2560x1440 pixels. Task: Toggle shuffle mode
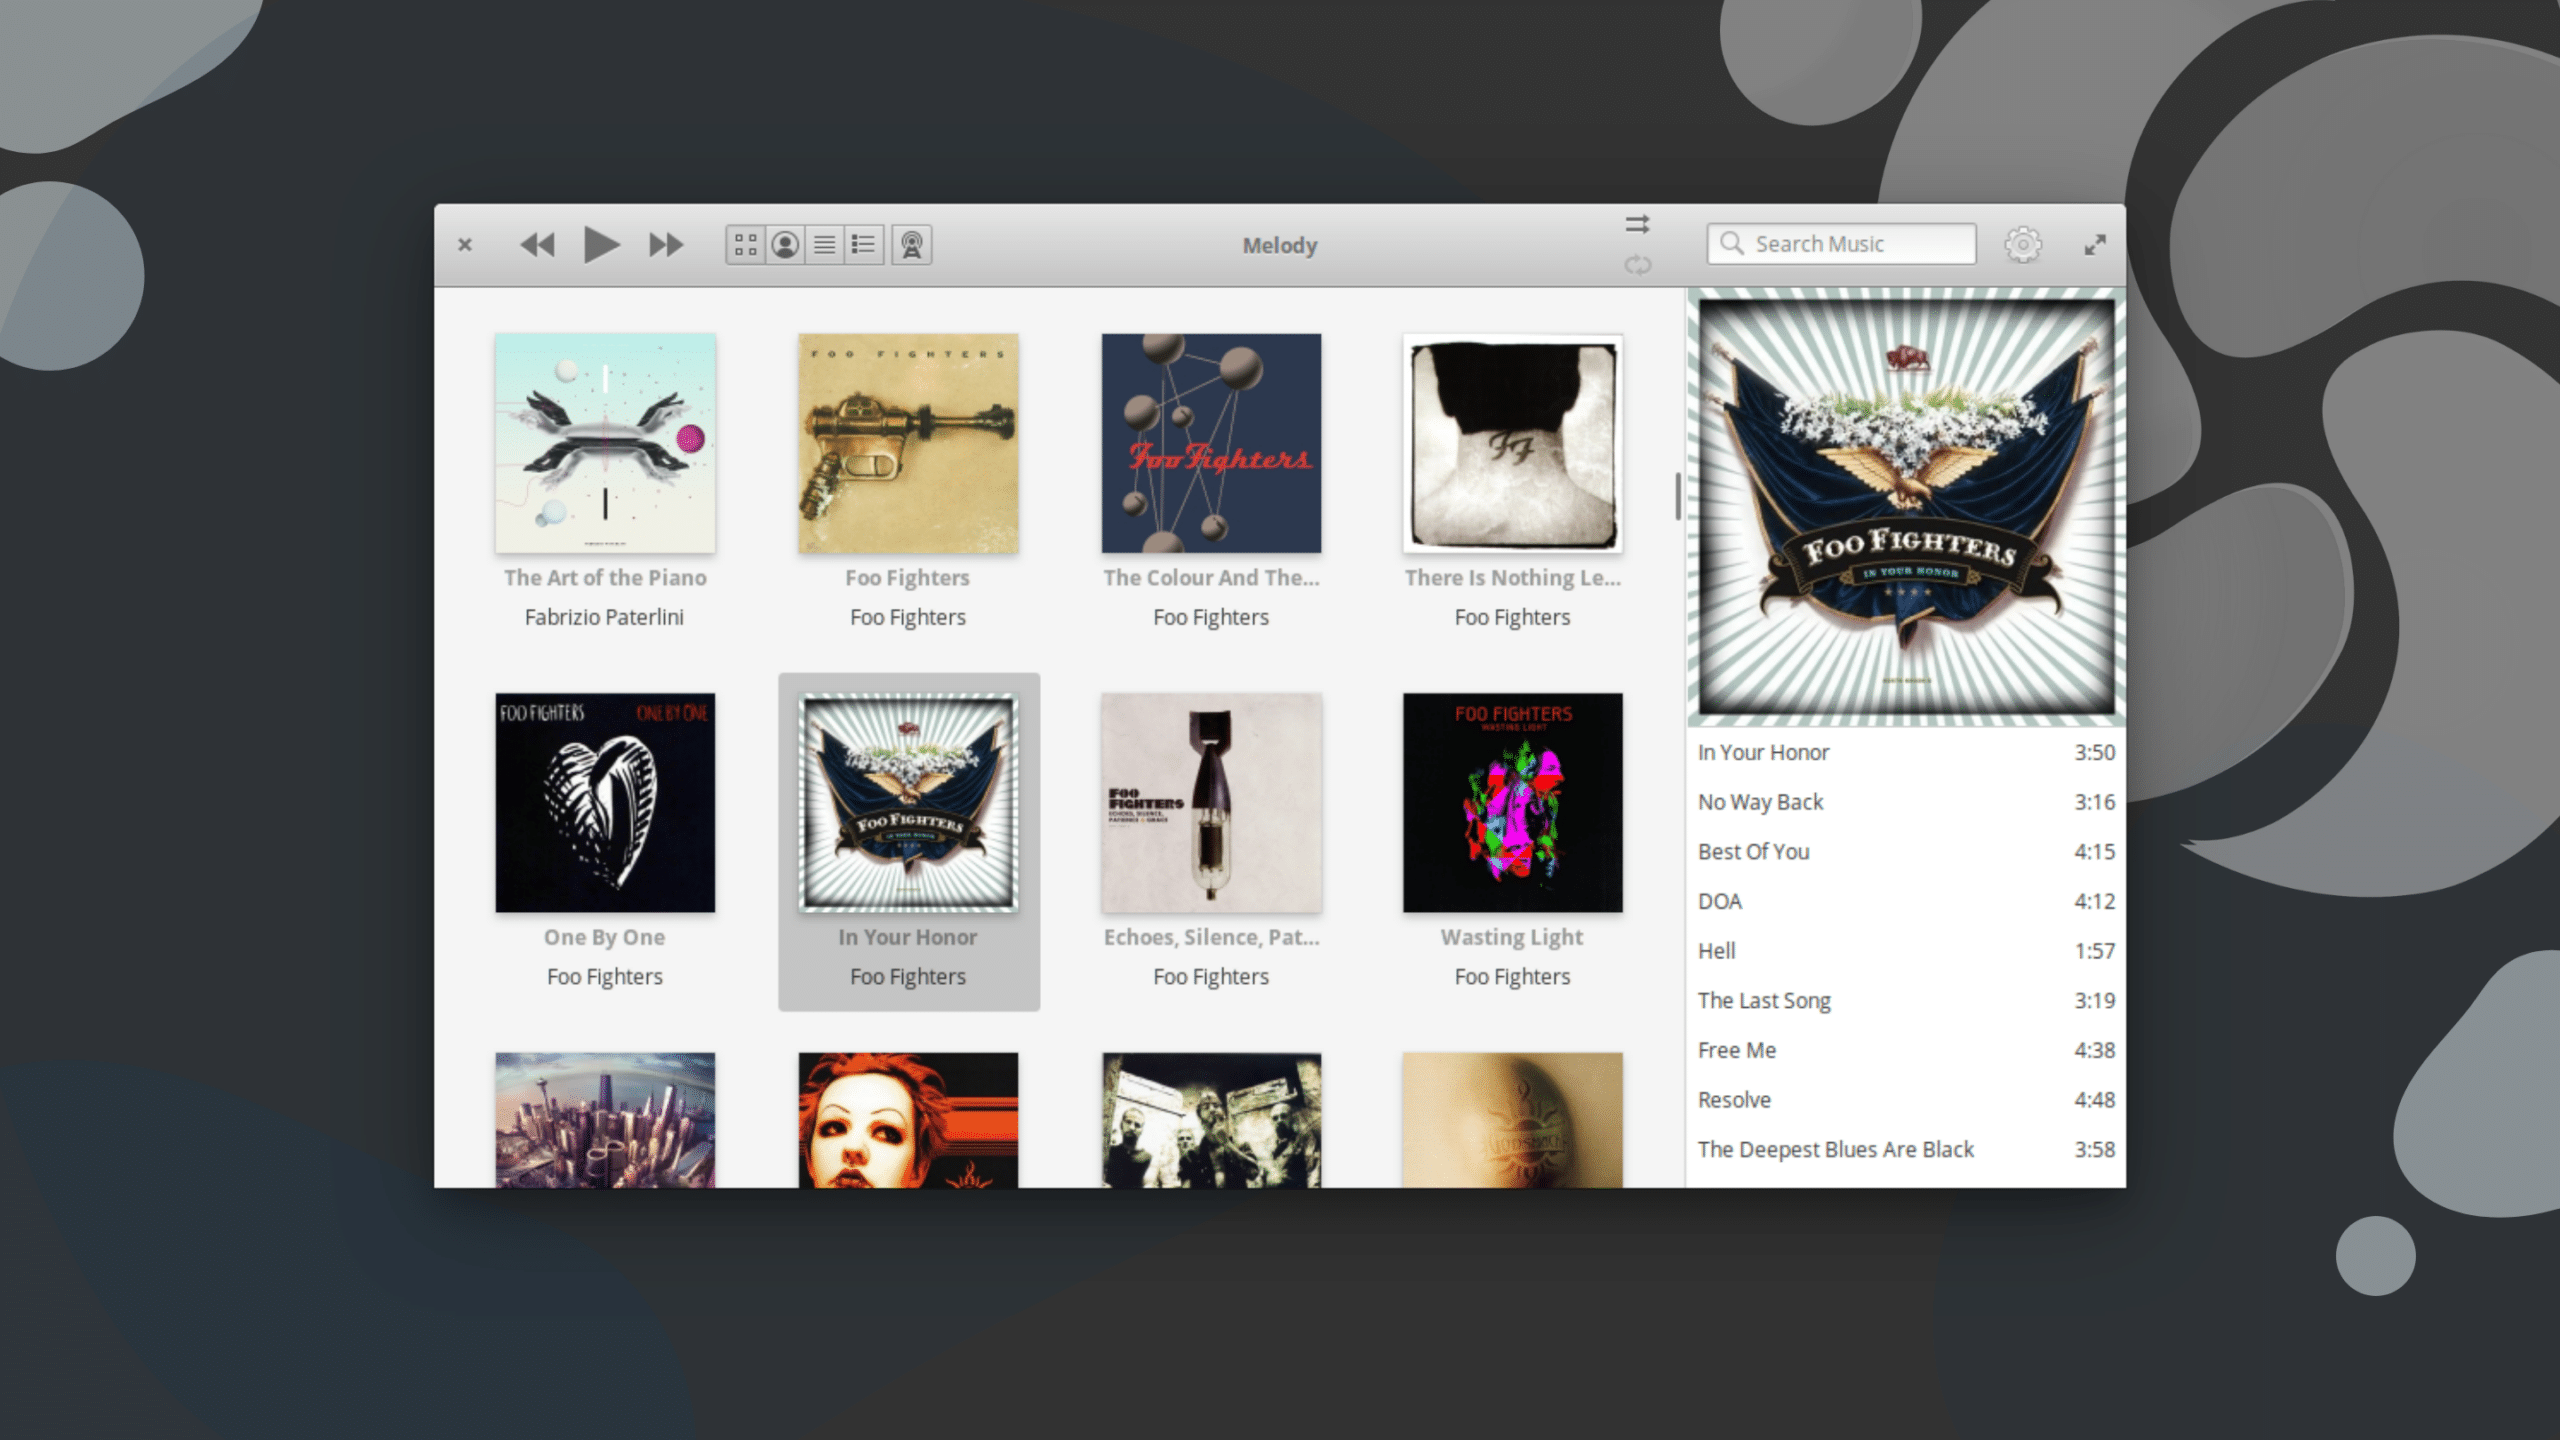pos(1637,224)
